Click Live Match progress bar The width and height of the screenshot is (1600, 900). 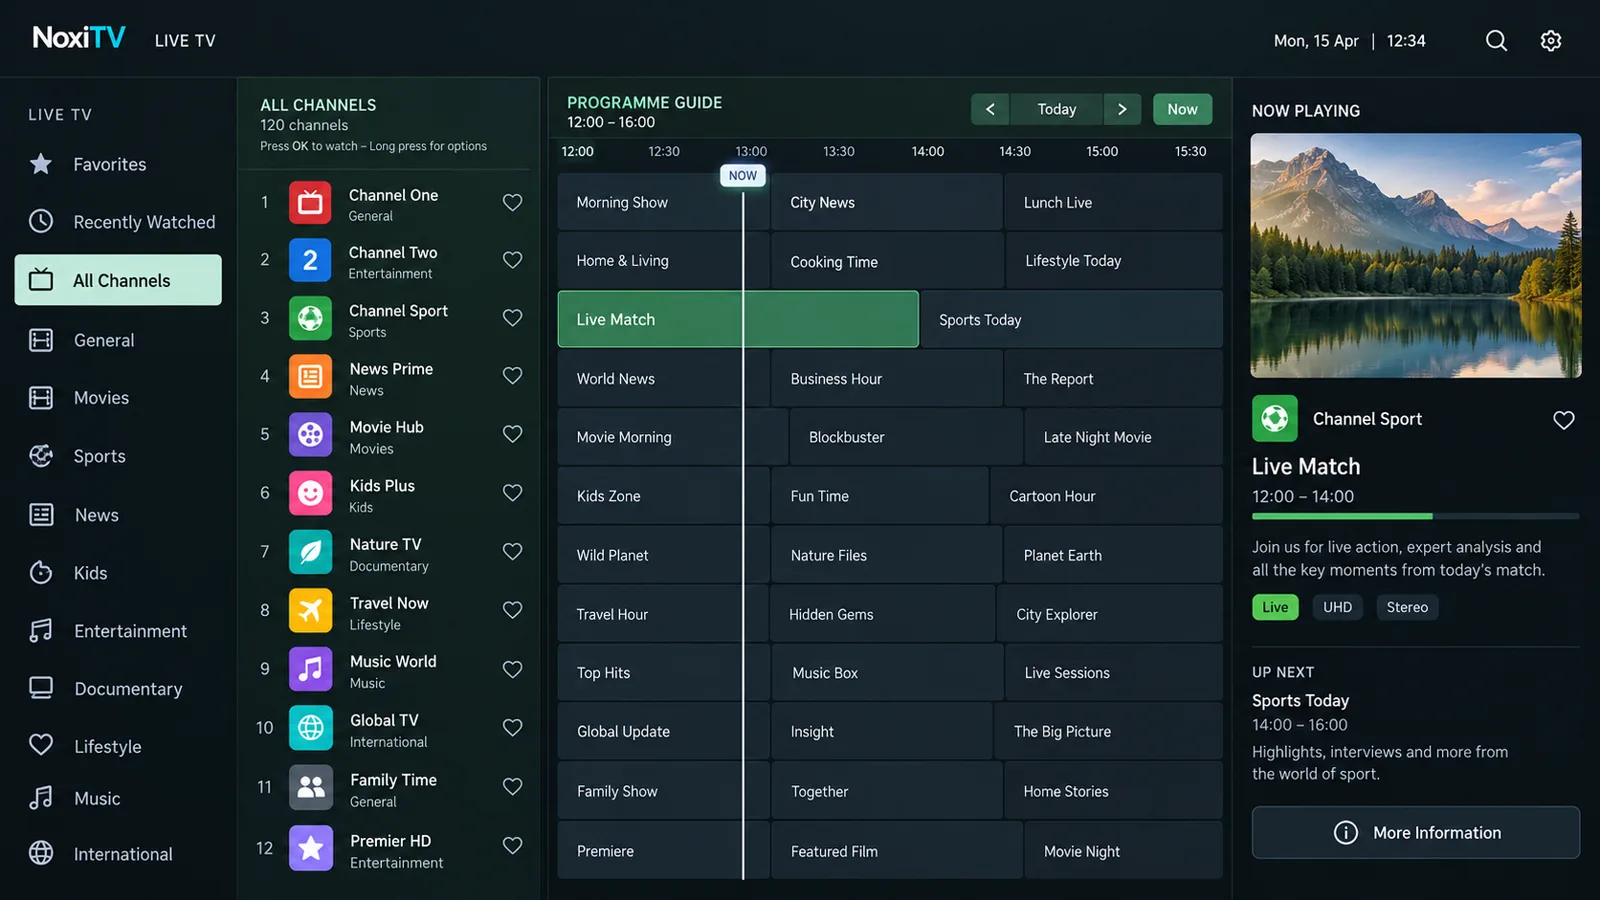pos(1416,516)
